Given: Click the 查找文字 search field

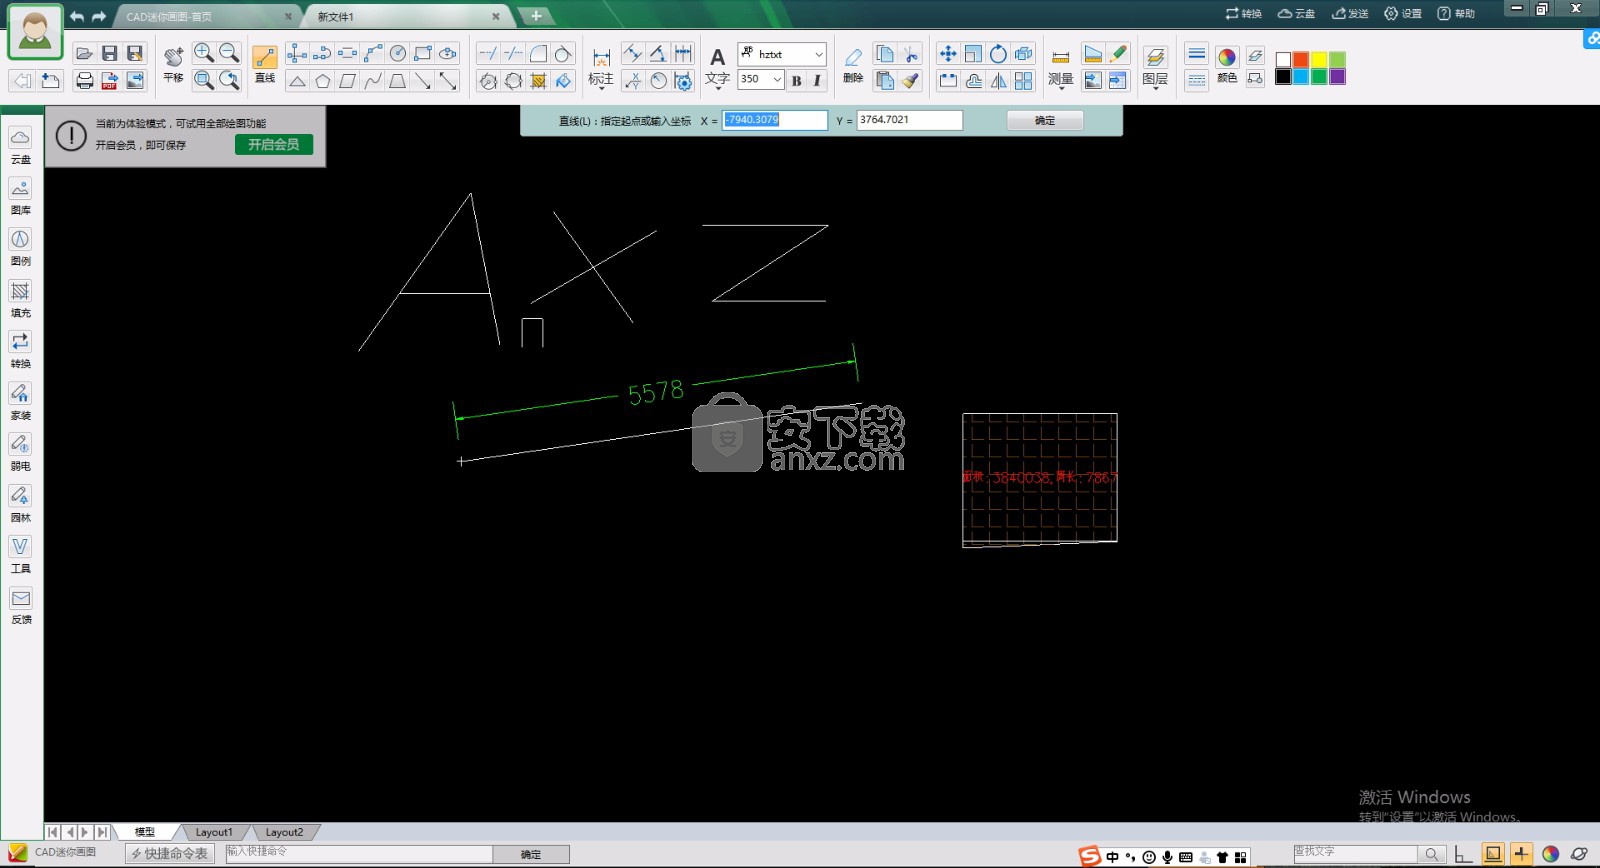Looking at the screenshot, I should [1355, 854].
